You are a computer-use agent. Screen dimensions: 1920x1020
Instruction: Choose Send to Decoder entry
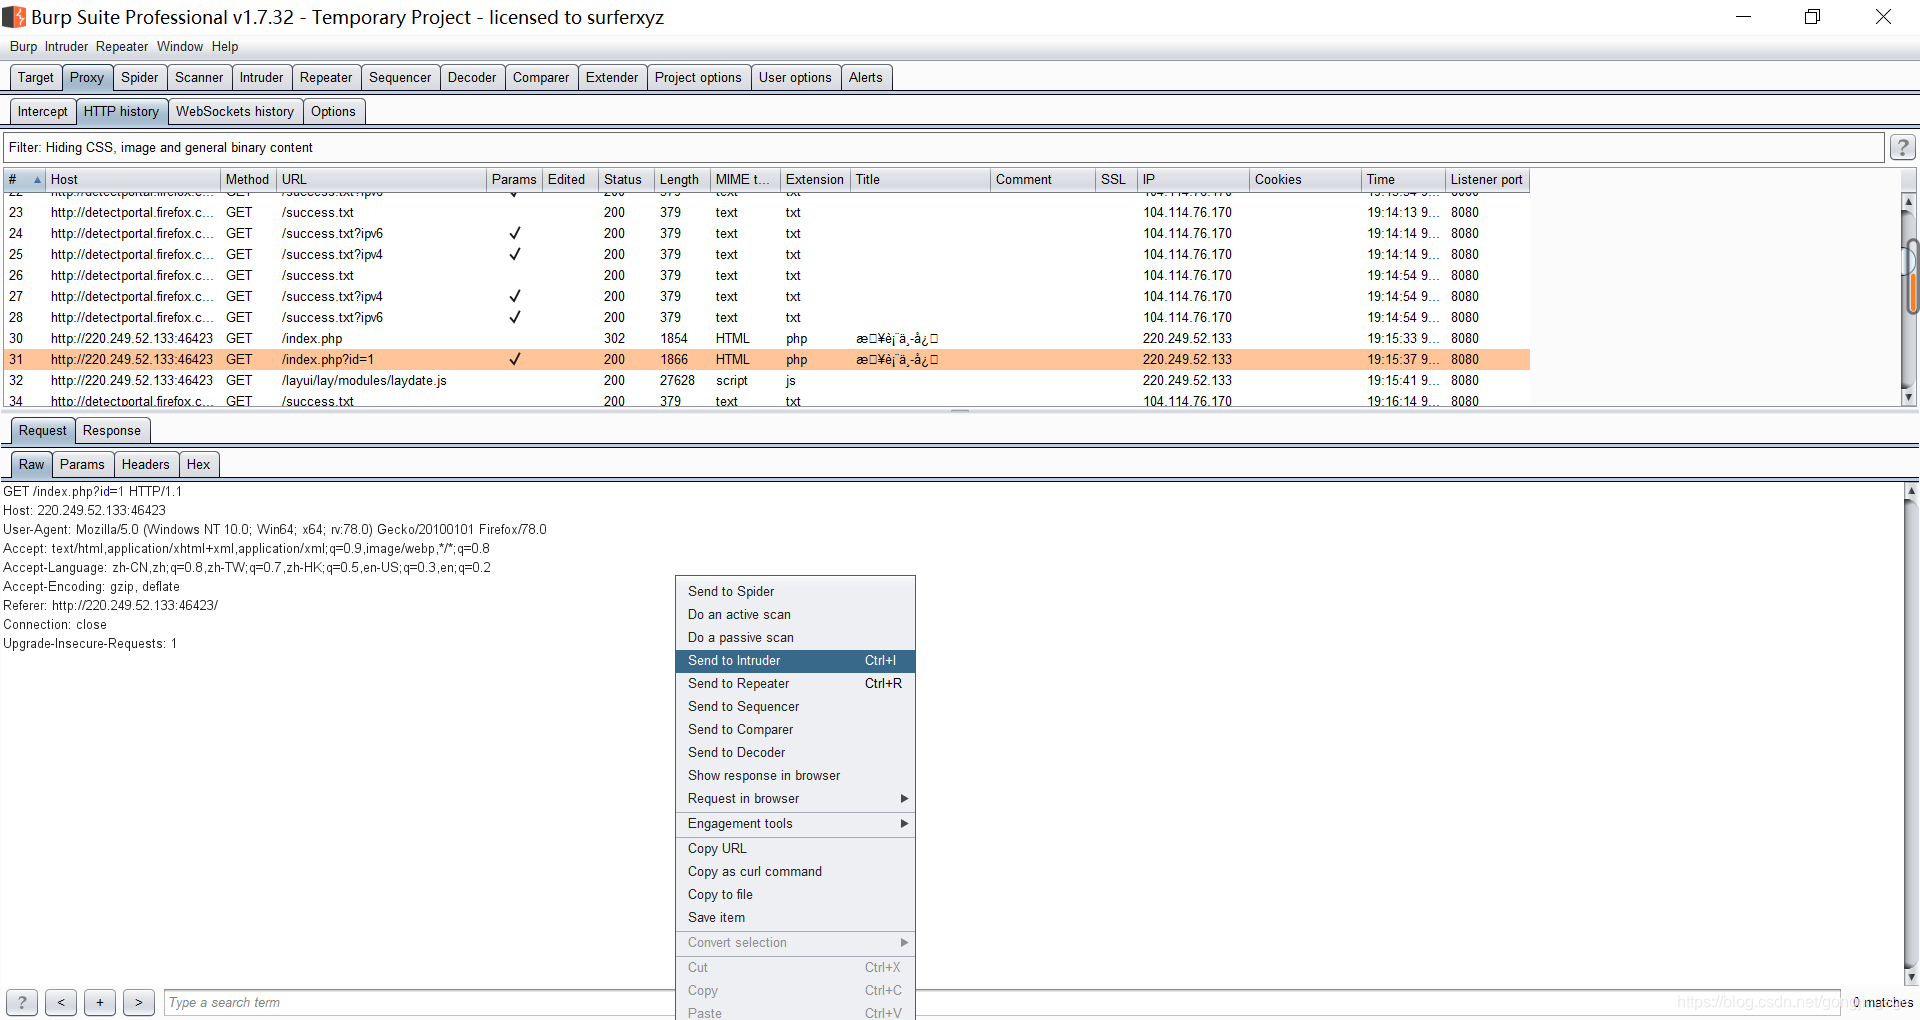[x=795, y=752]
